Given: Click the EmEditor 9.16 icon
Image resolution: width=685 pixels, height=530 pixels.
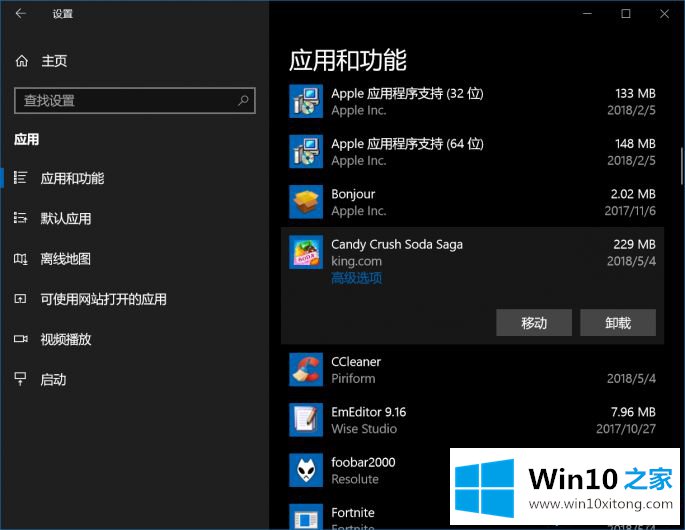Looking at the screenshot, I should click(306, 420).
